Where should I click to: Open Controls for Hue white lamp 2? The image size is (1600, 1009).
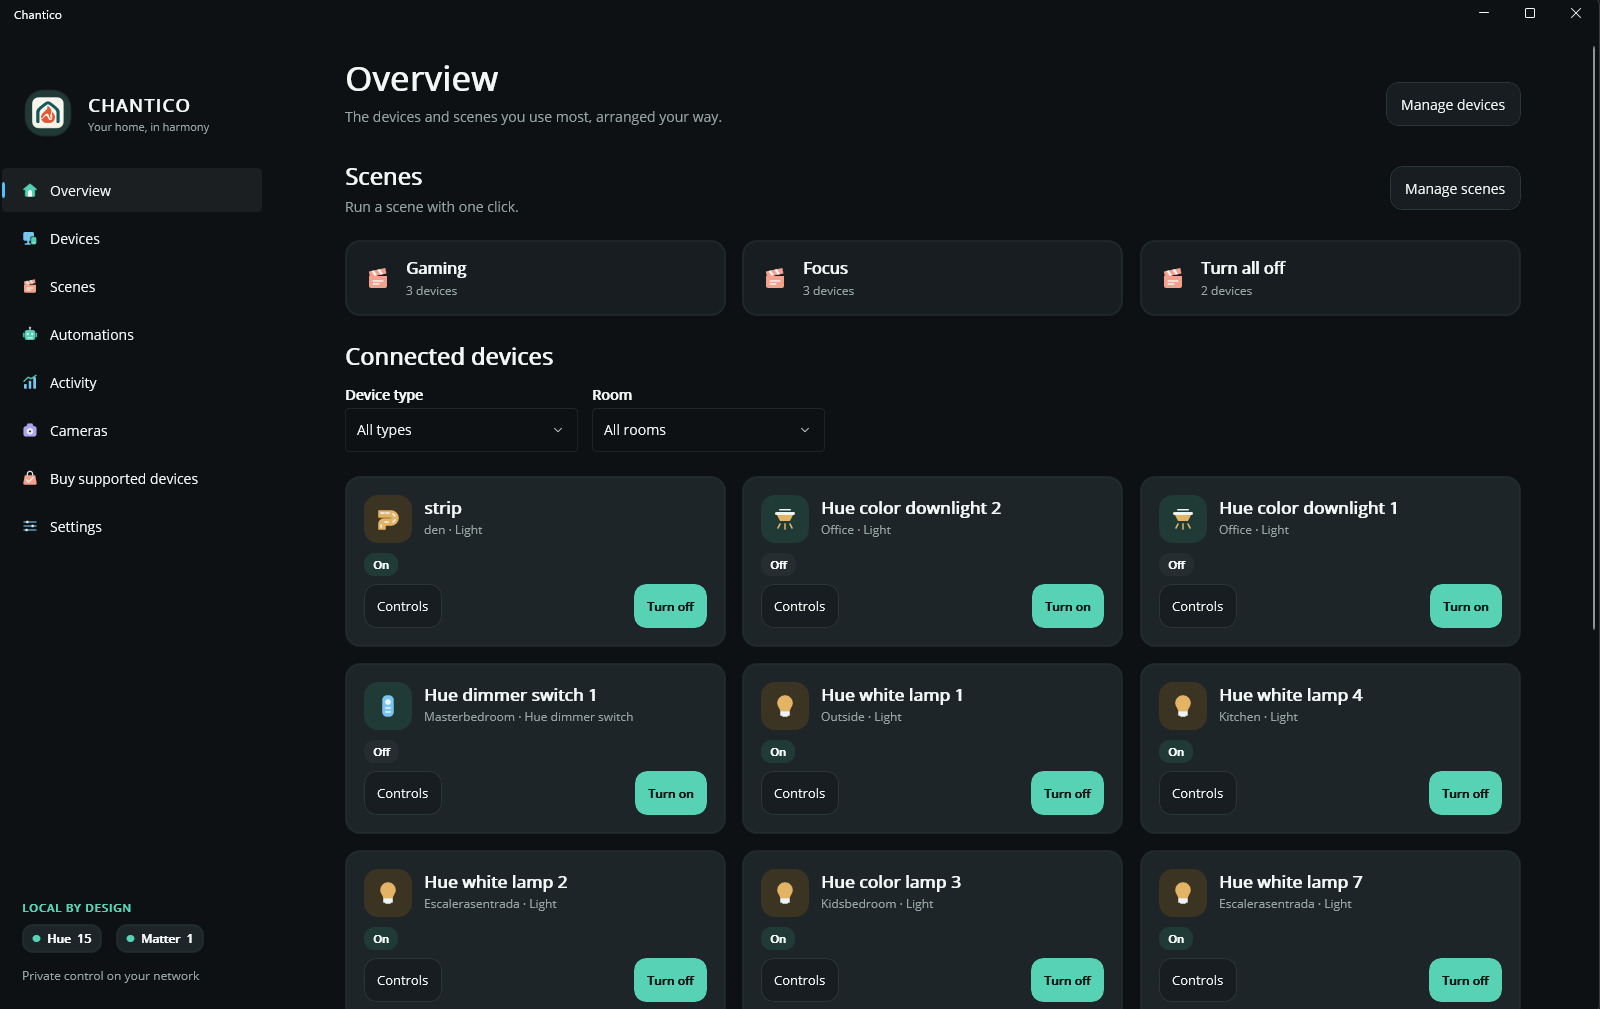coord(403,980)
